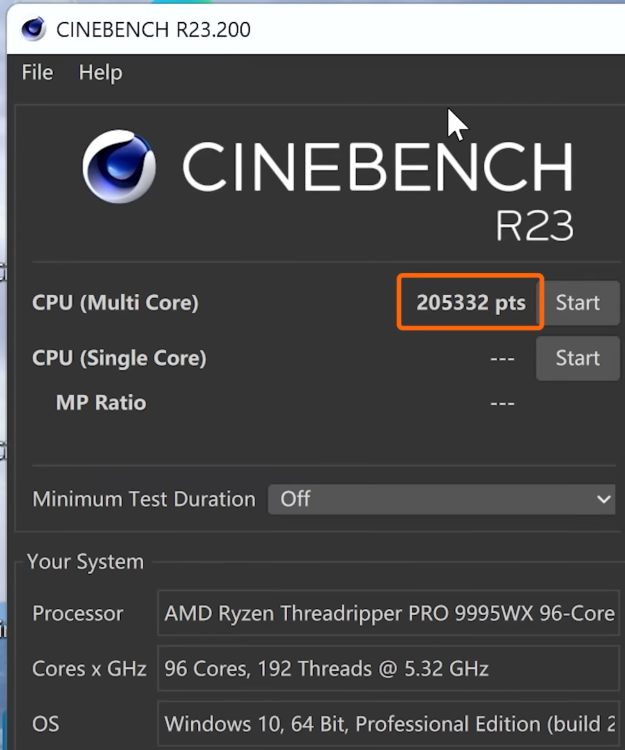The width and height of the screenshot is (625, 750).
Task: Click the 205332 pts multi core score
Action: (470, 303)
